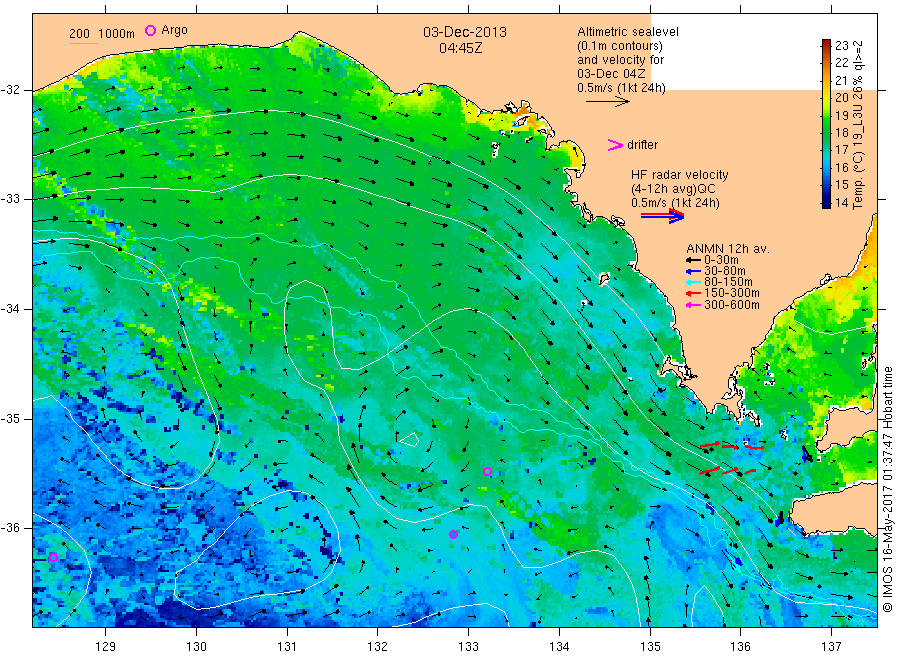Click the 14 value on the temperature scale
The width and height of the screenshot is (900, 660).
841,203
